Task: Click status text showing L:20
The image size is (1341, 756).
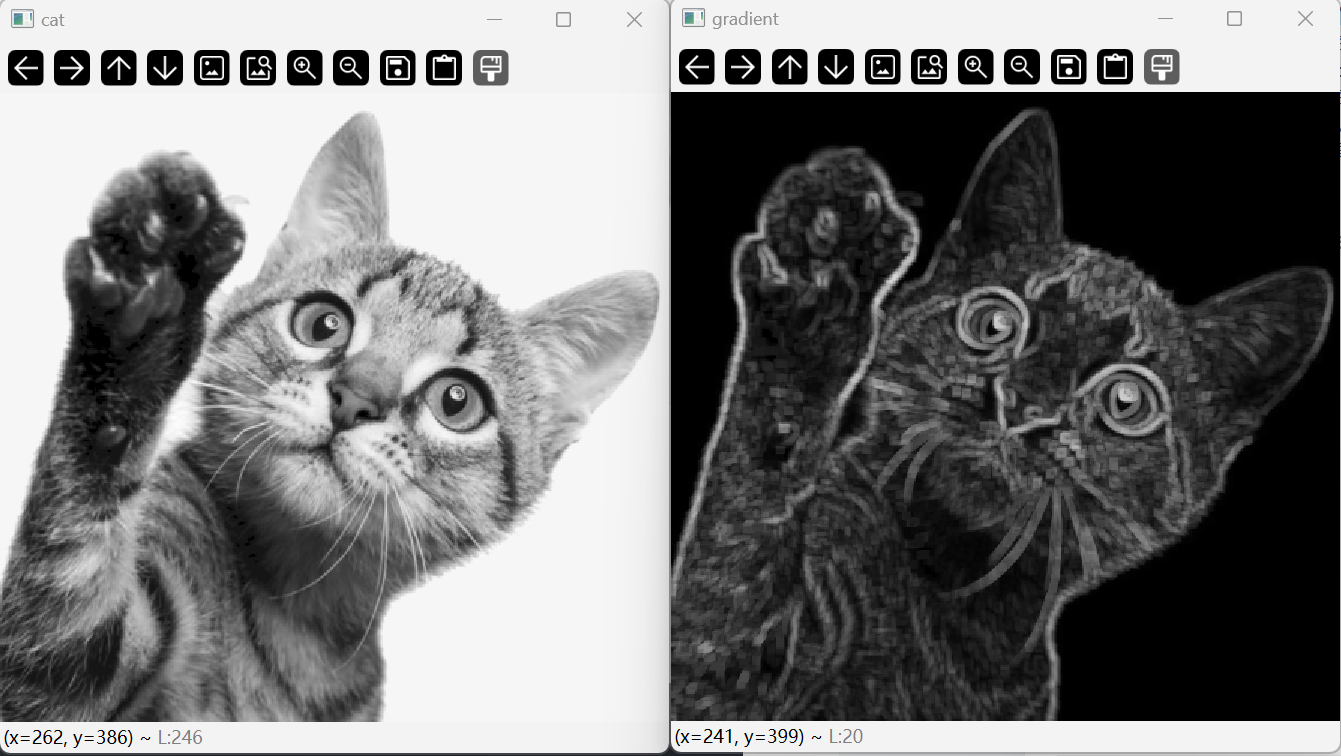Action: [846, 737]
